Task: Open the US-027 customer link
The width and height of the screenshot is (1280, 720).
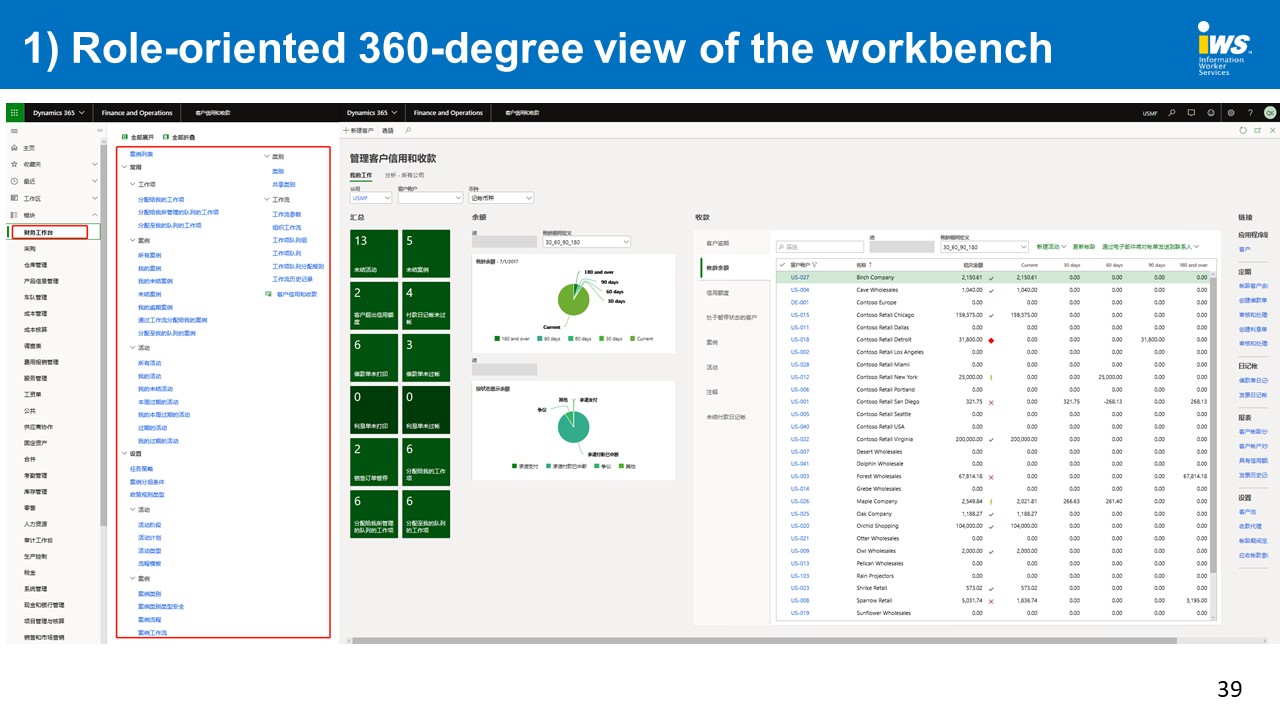Action: pyautogui.click(x=800, y=278)
